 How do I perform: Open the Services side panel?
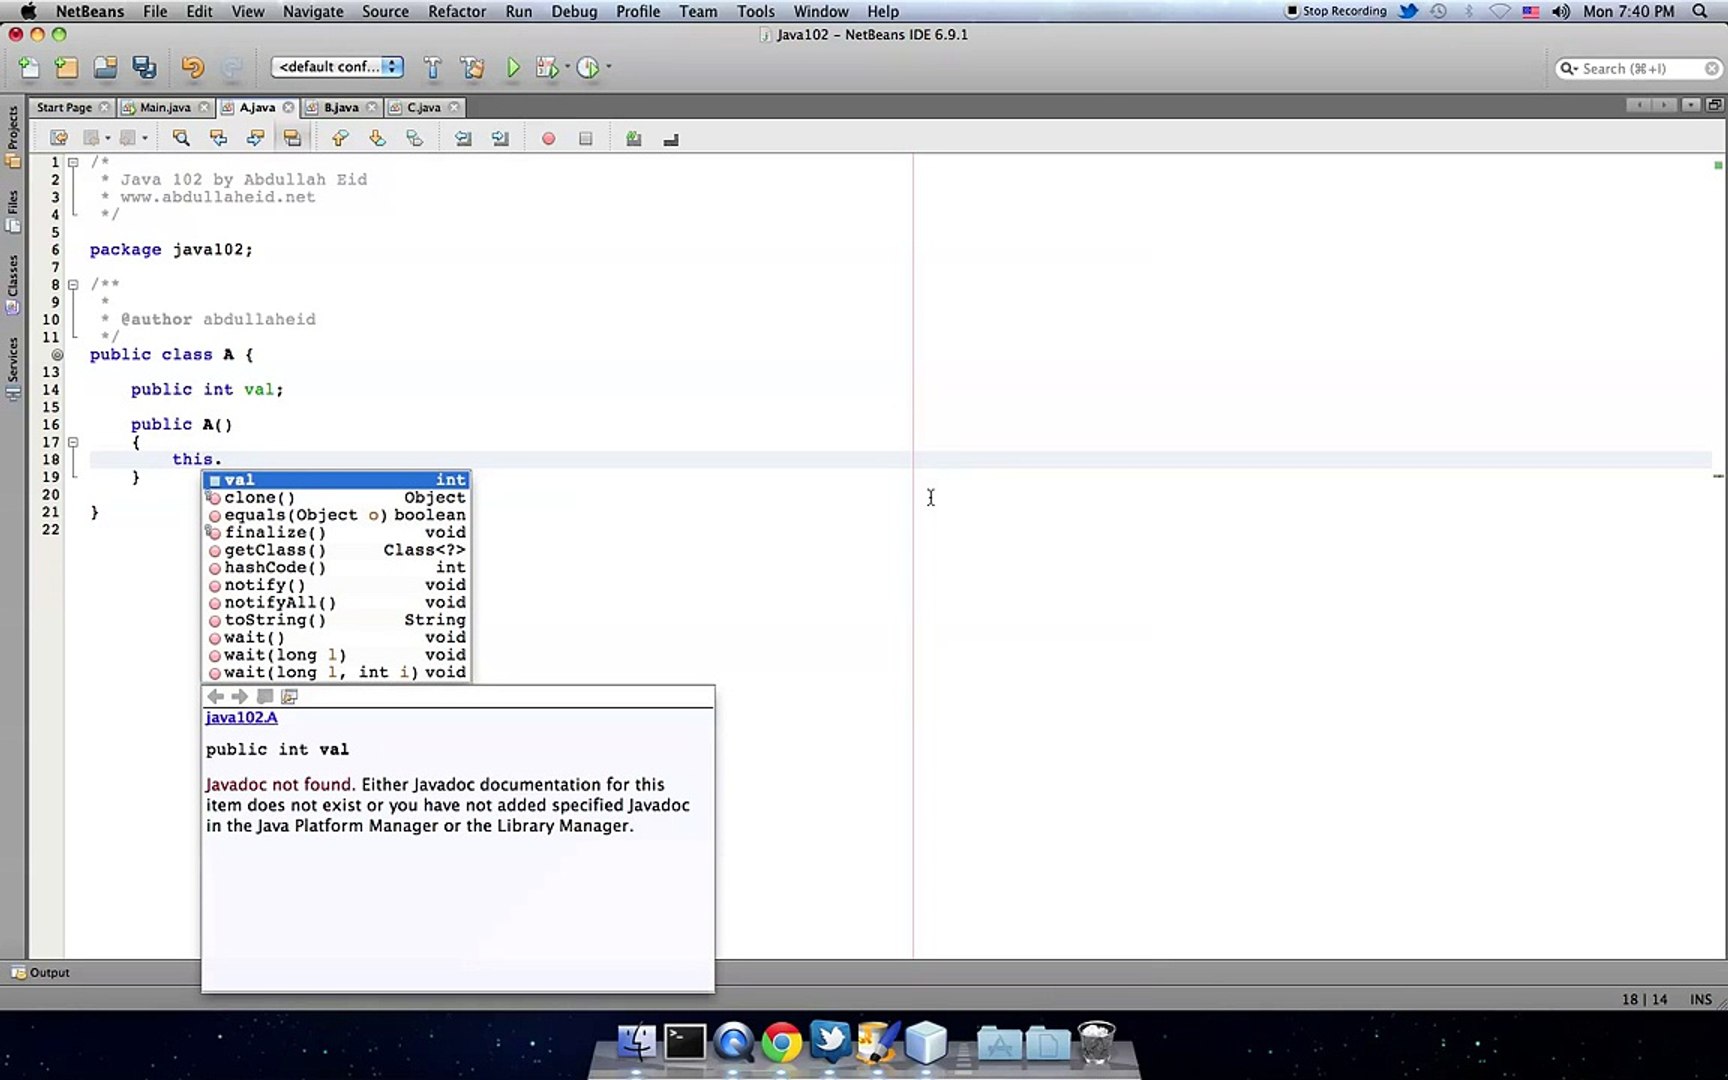tap(13, 368)
